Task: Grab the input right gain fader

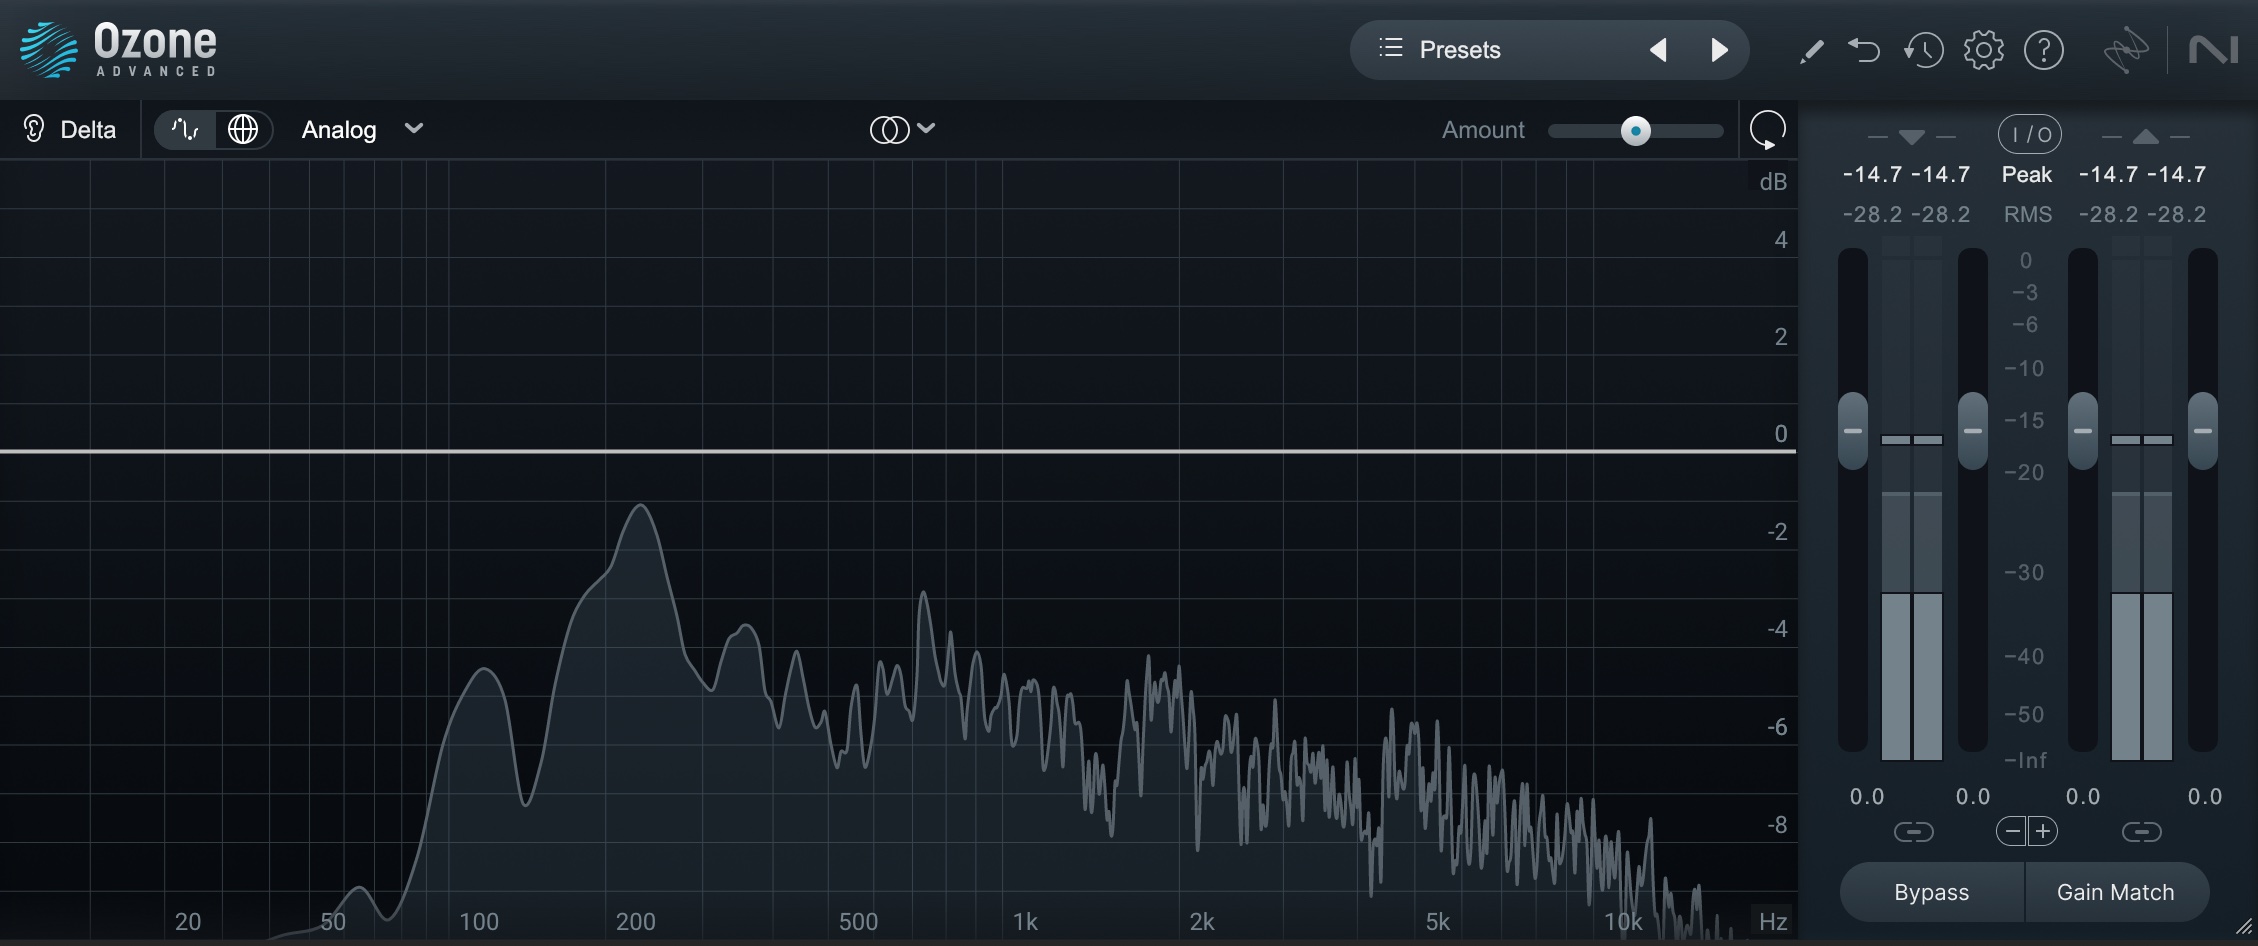Action: coord(1973,431)
